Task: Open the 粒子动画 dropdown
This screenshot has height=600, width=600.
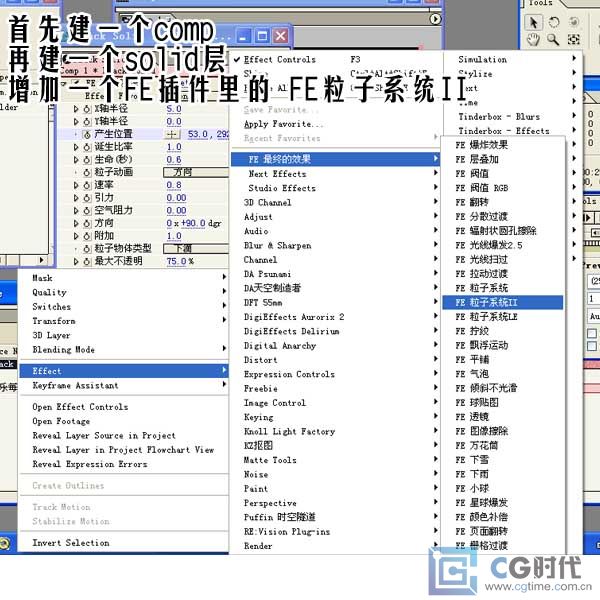Action: (x=196, y=172)
